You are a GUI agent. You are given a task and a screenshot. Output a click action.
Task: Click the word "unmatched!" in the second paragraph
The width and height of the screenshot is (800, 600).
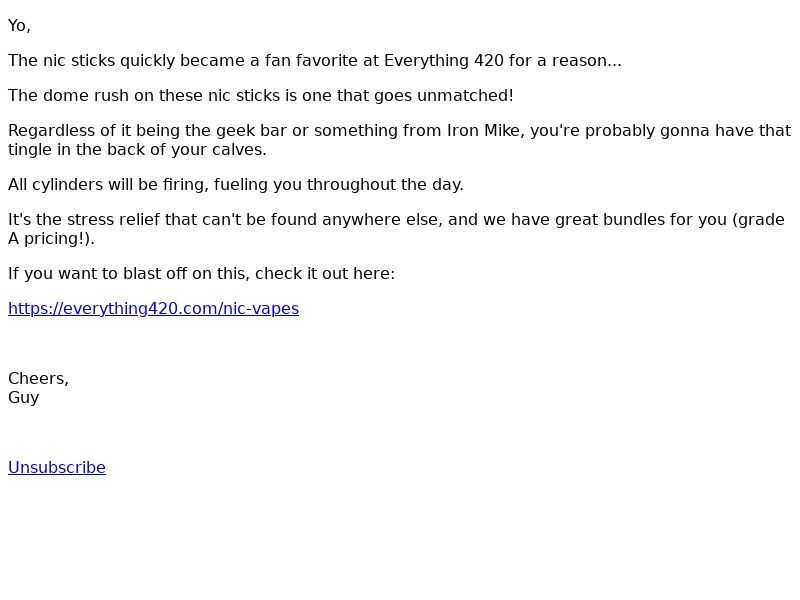(x=465, y=95)
